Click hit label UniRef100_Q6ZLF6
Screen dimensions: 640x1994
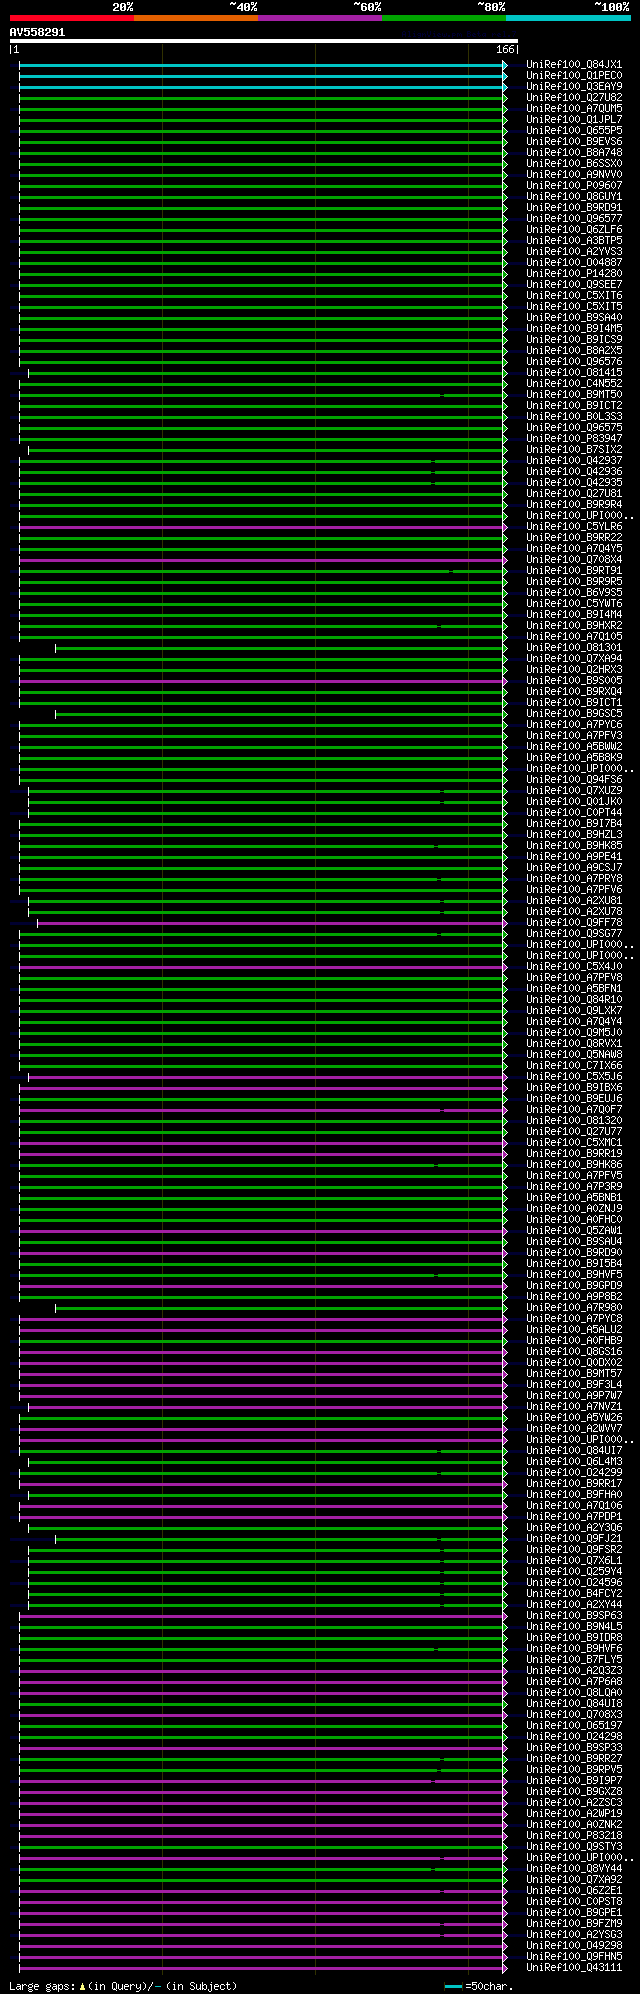574,230
